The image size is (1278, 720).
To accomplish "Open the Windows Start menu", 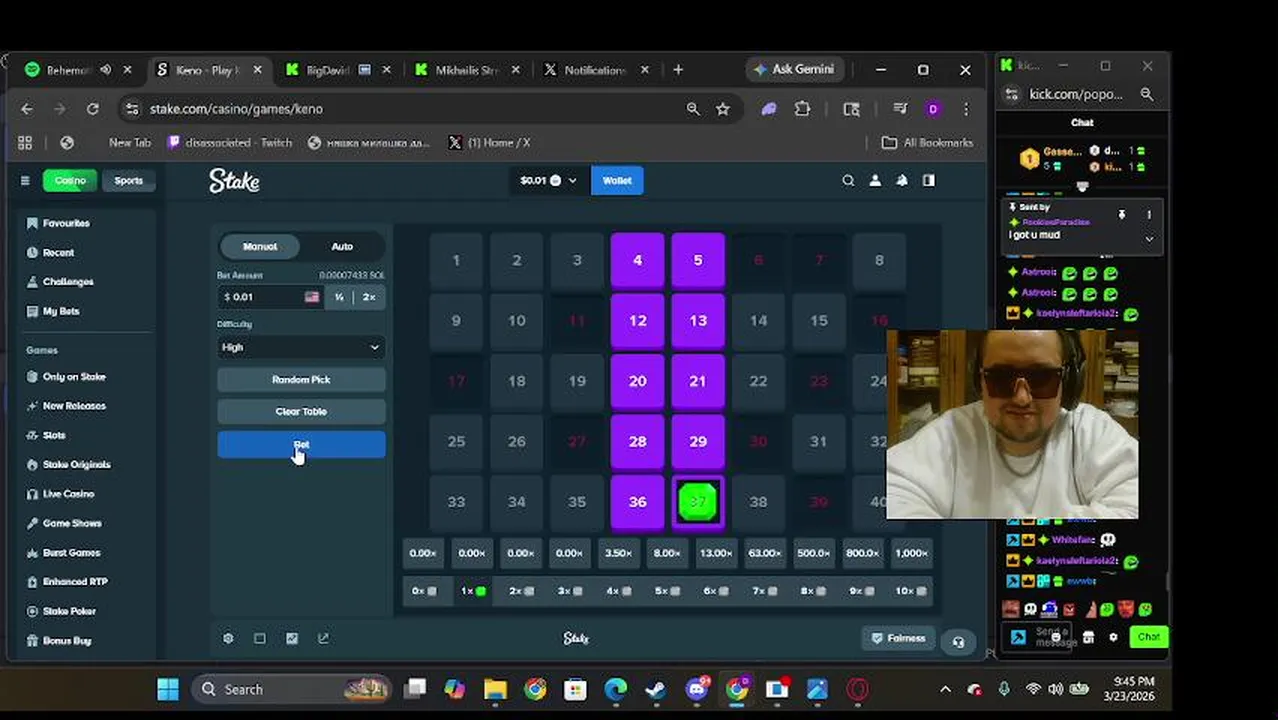I will click(168, 689).
